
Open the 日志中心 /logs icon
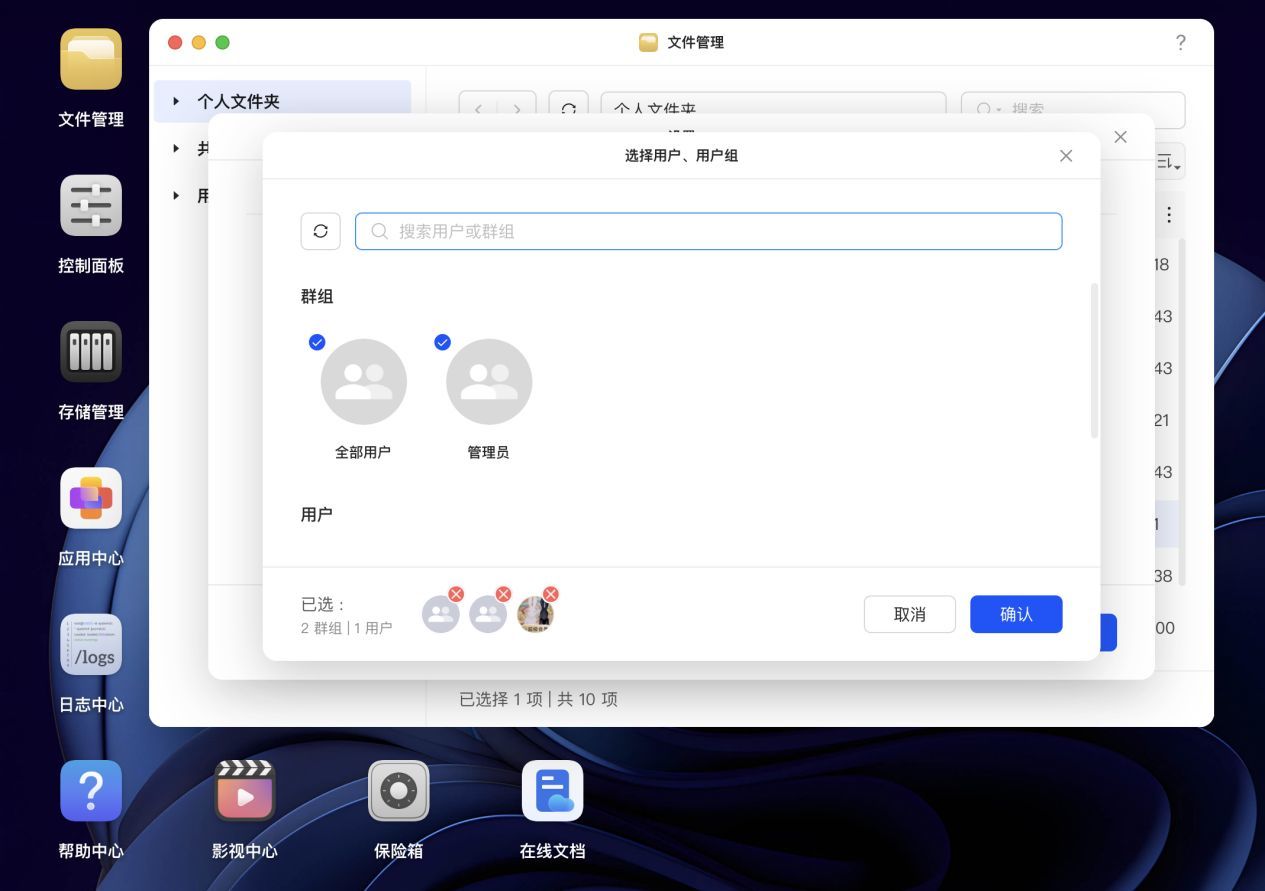(91, 645)
